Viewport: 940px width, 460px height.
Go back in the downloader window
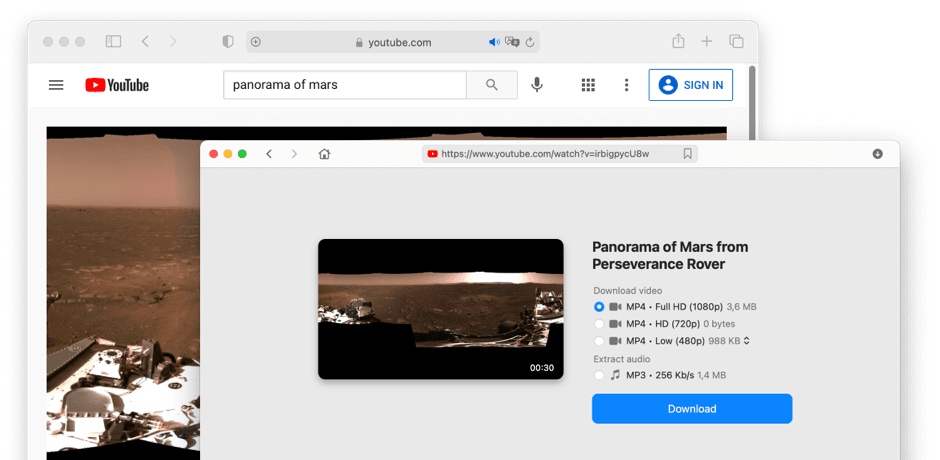pyautogui.click(x=269, y=154)
